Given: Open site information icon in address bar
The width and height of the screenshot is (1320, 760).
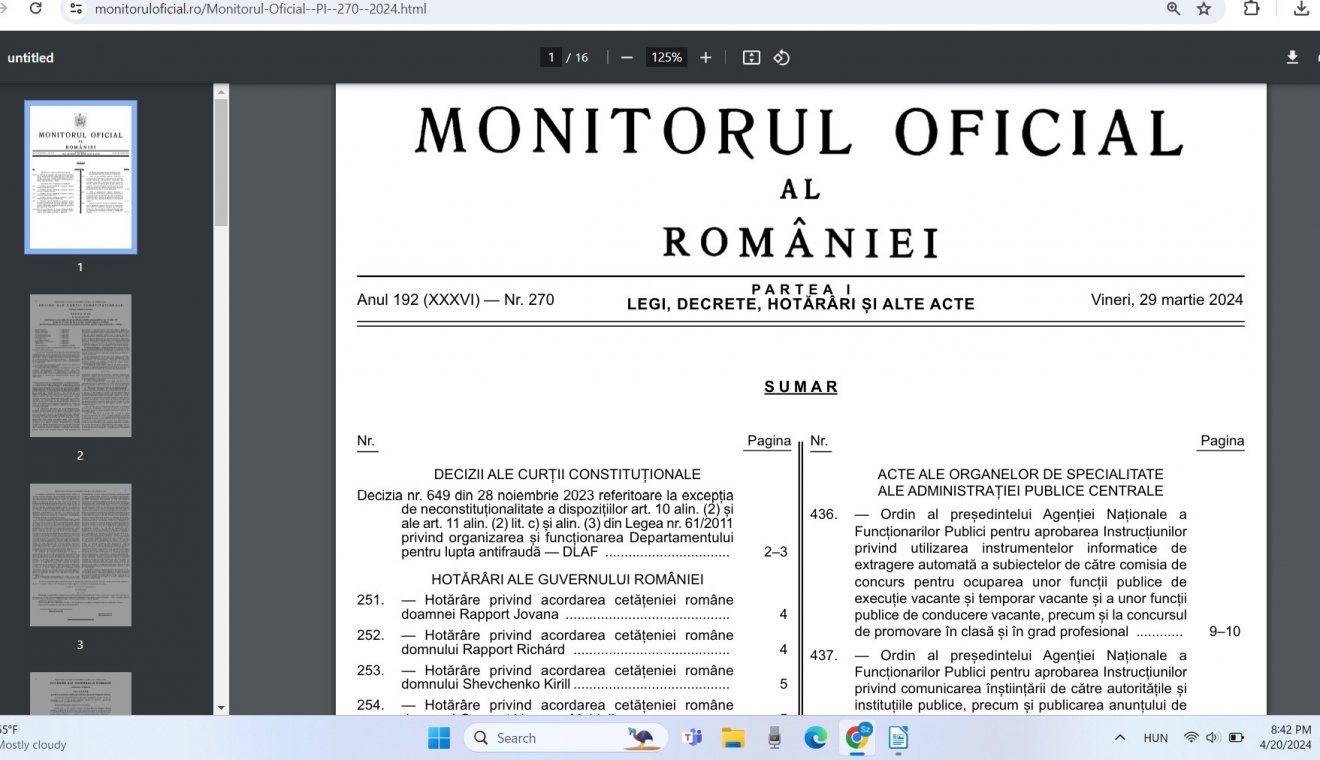Looking at the screenshot, I should click(76, 8).
